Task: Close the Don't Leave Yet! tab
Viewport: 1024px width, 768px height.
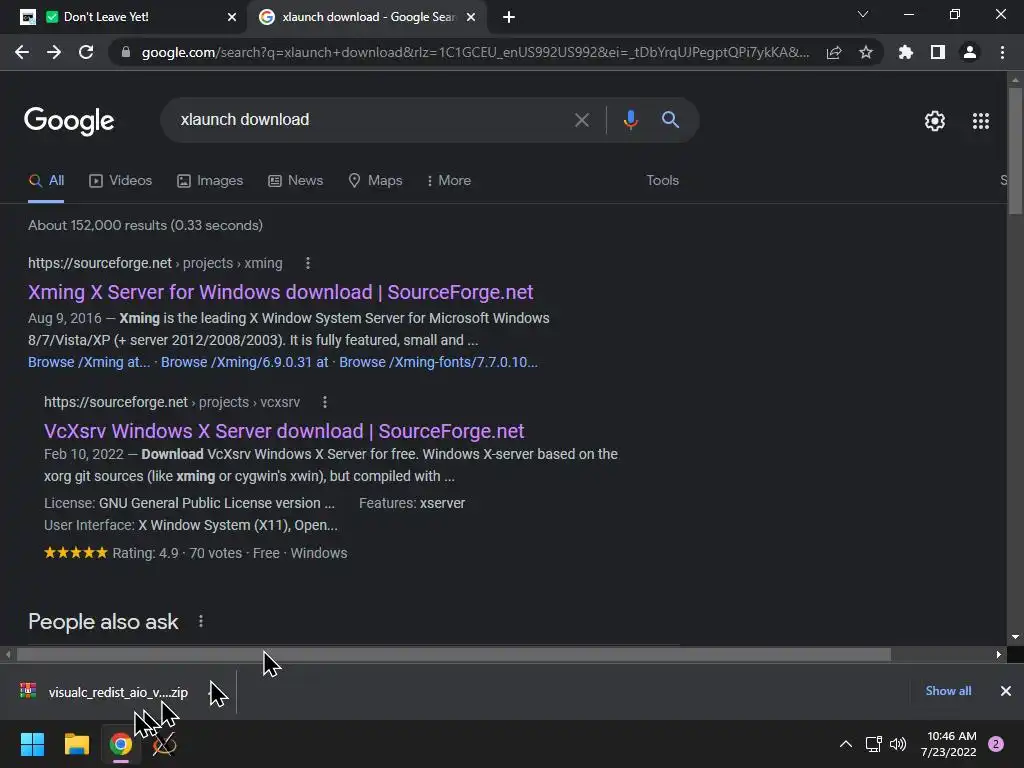Action: tap(232, 17)
